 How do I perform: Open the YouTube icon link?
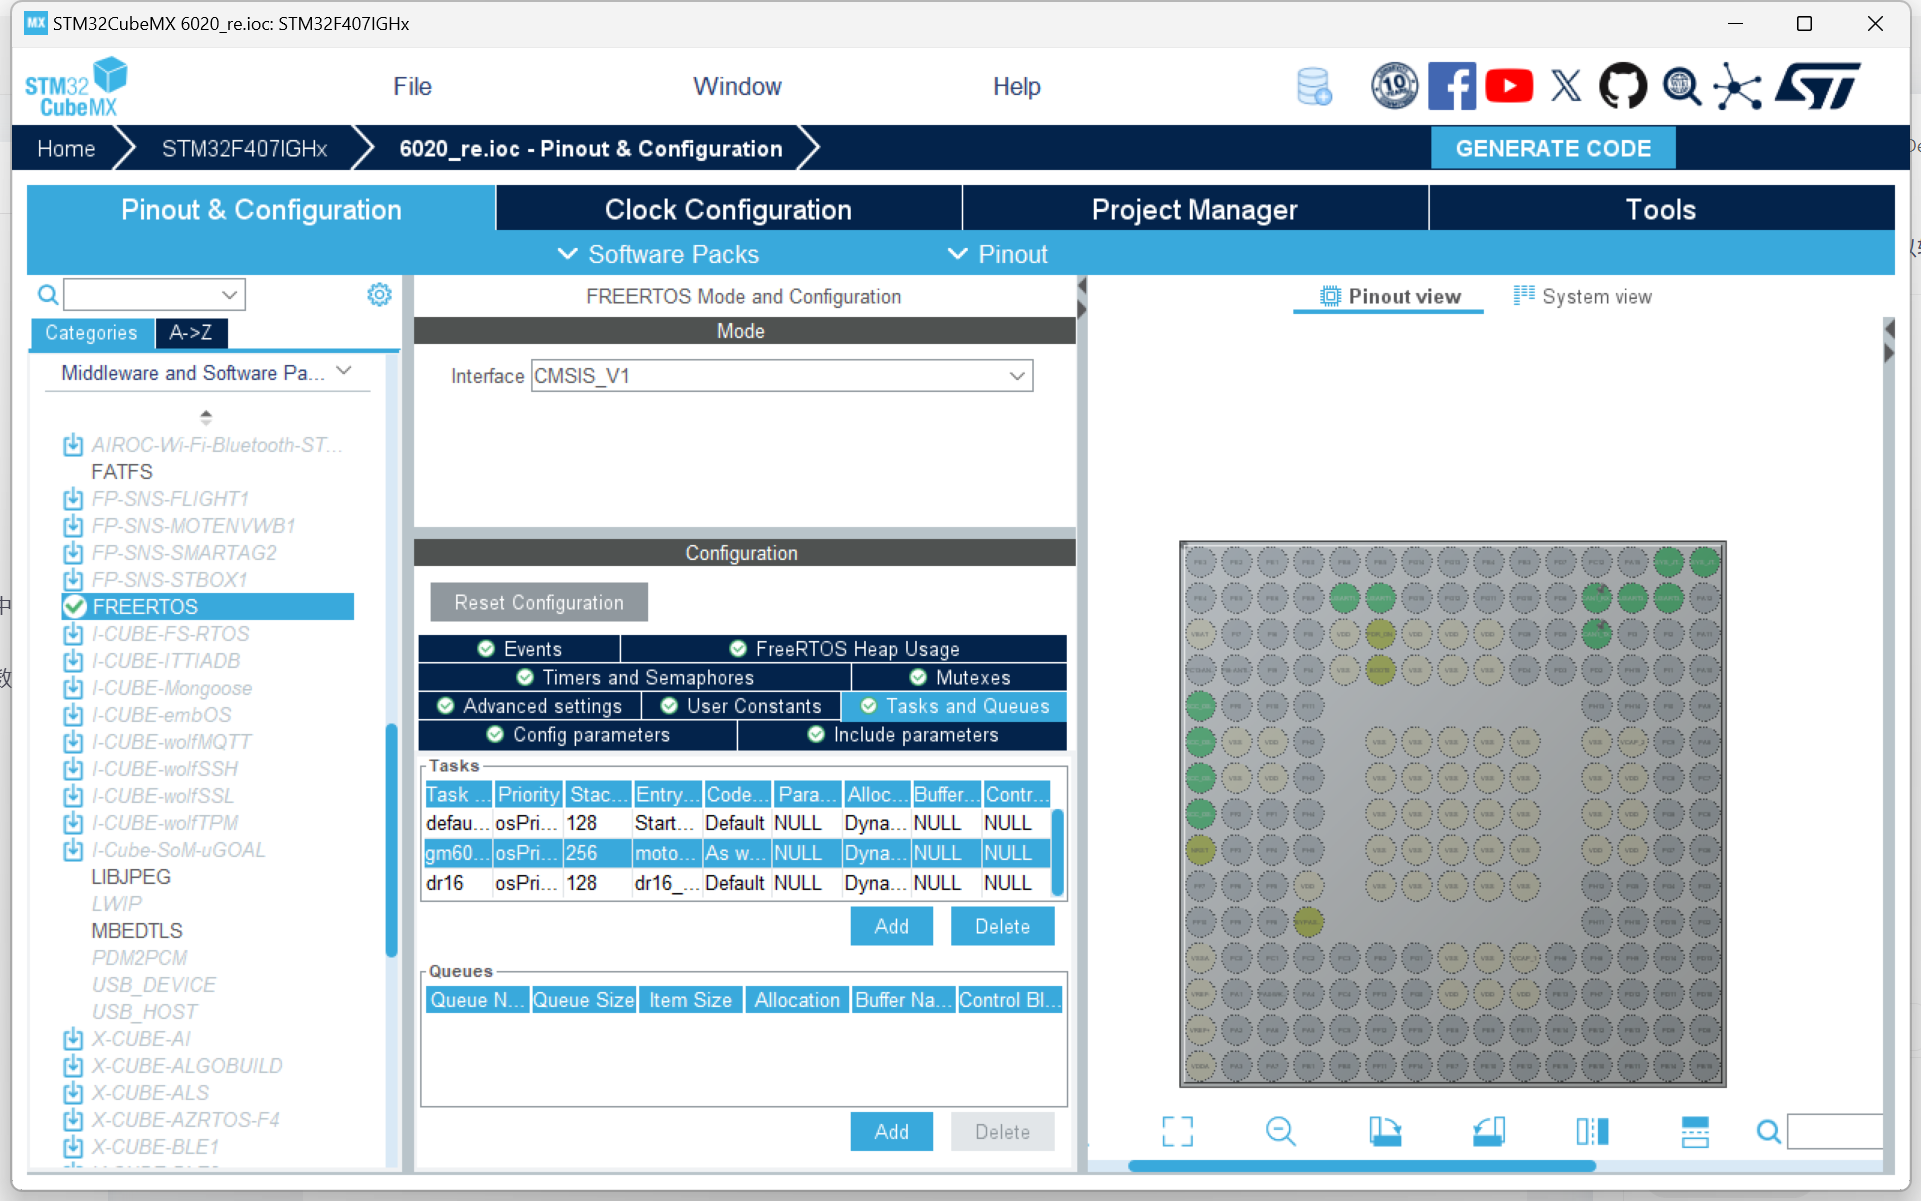(1509, 86)
